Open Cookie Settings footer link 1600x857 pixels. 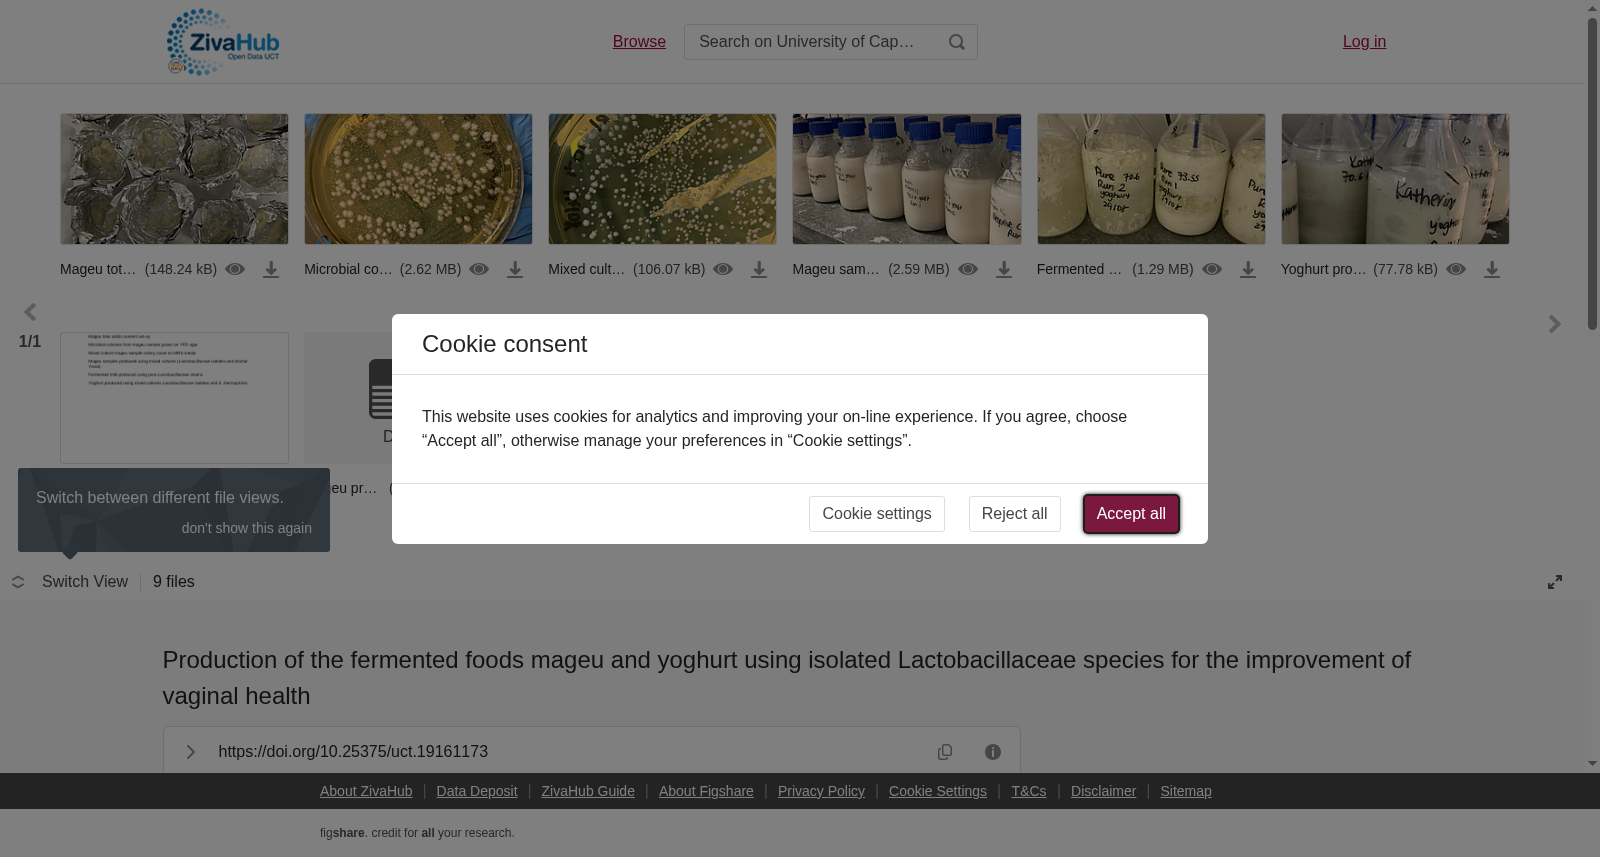coord(938,791)
